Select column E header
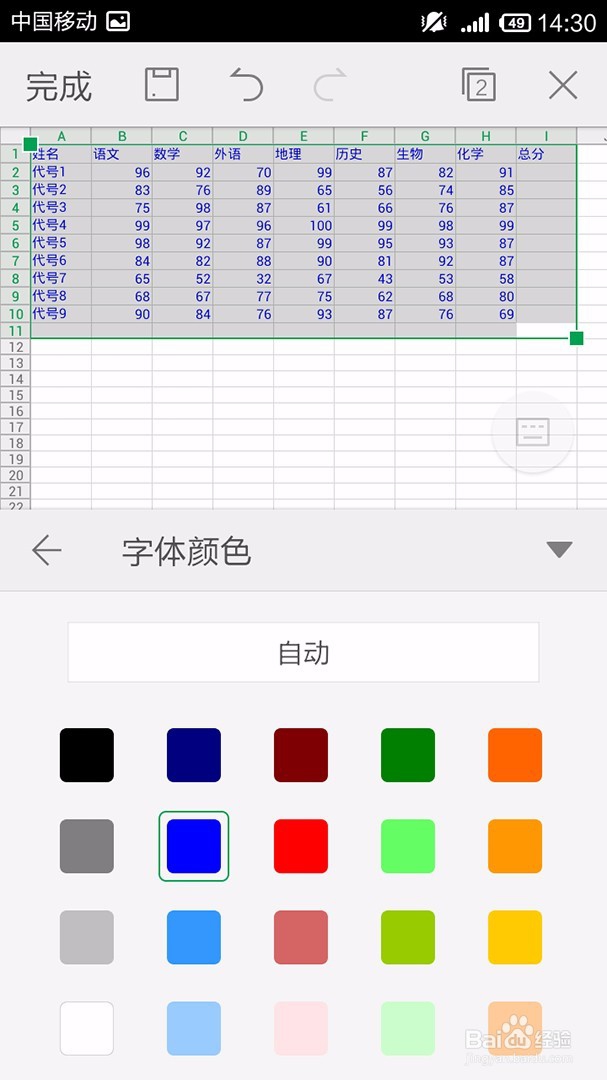Screen dimensions: 607x1080 [304, 136]
